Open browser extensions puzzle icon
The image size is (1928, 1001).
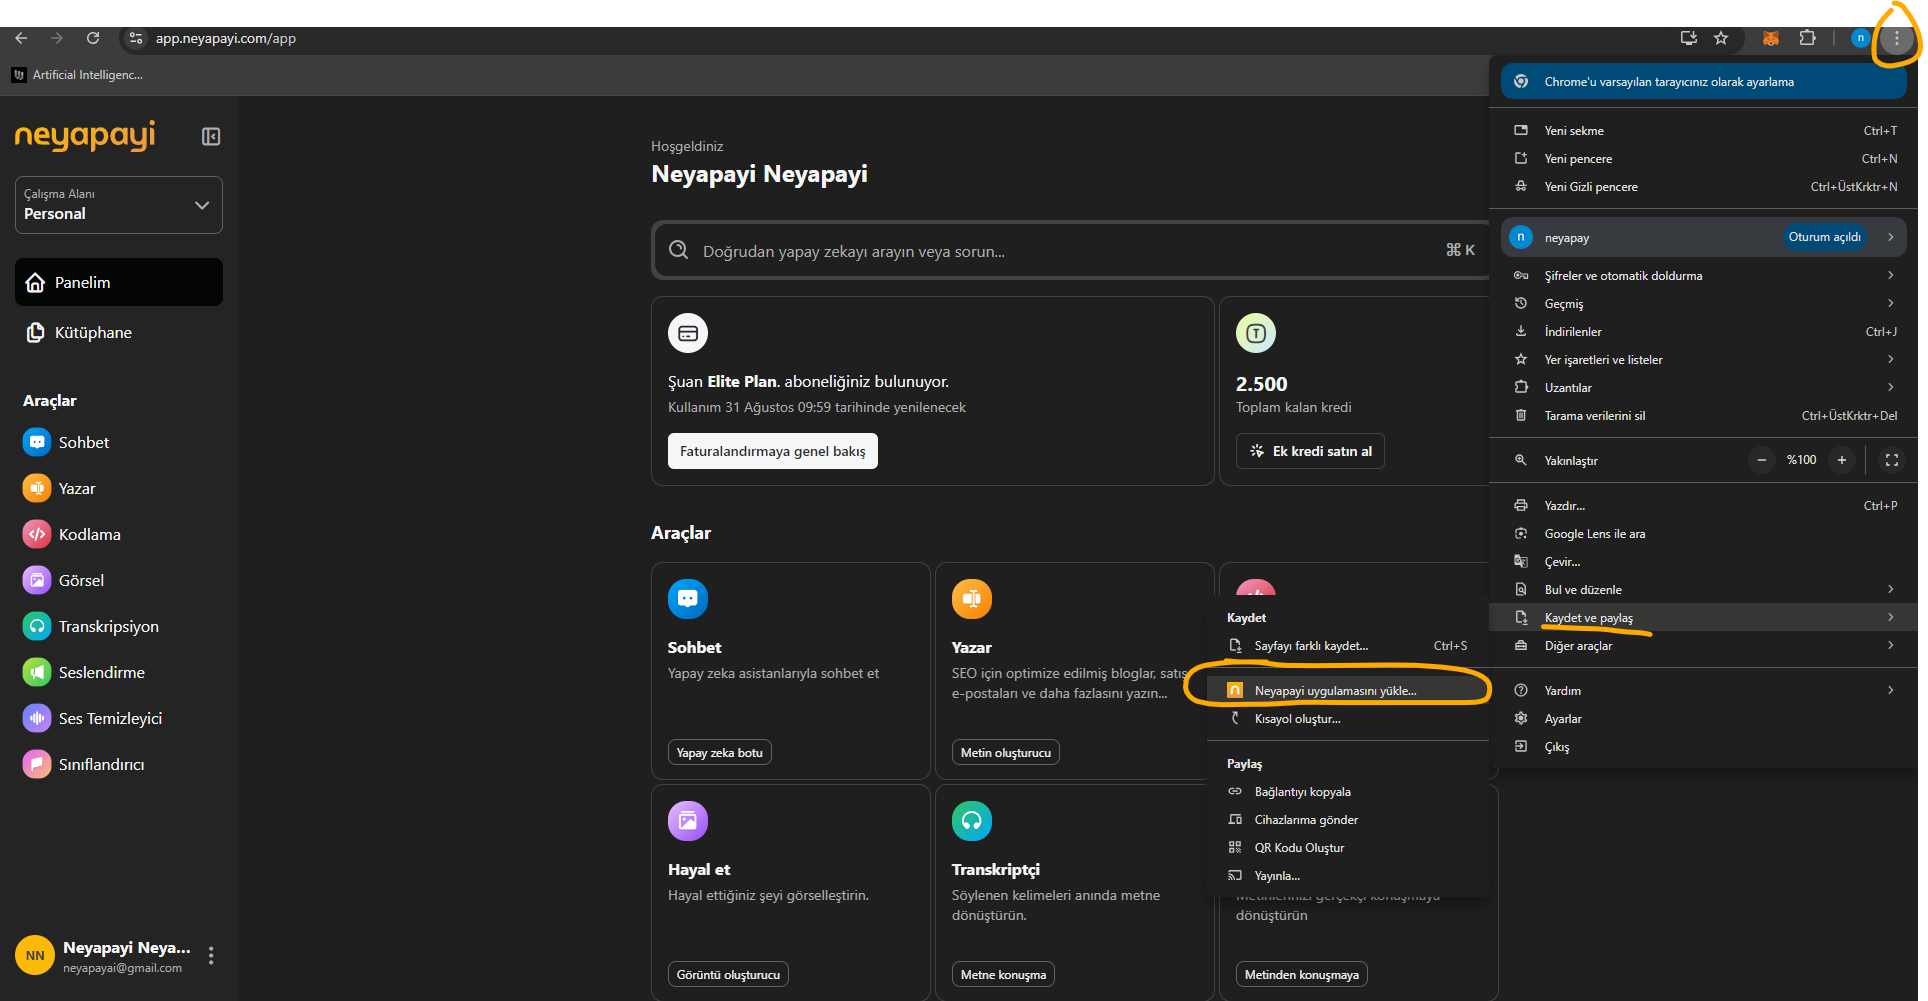(x=1807, y=38)
